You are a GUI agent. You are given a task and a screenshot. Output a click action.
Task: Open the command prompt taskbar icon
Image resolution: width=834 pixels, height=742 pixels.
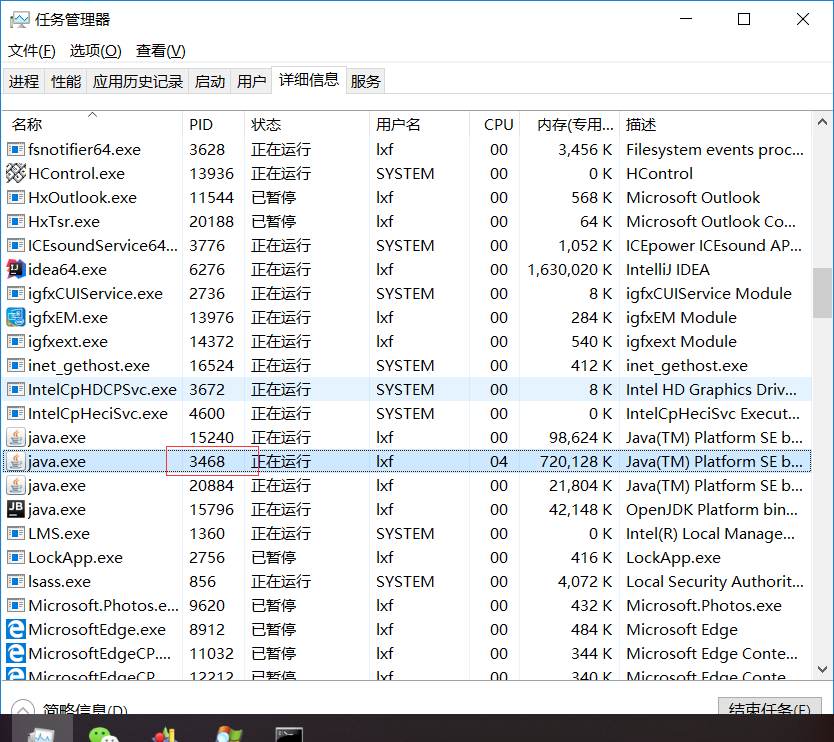[x=289, y=735]
